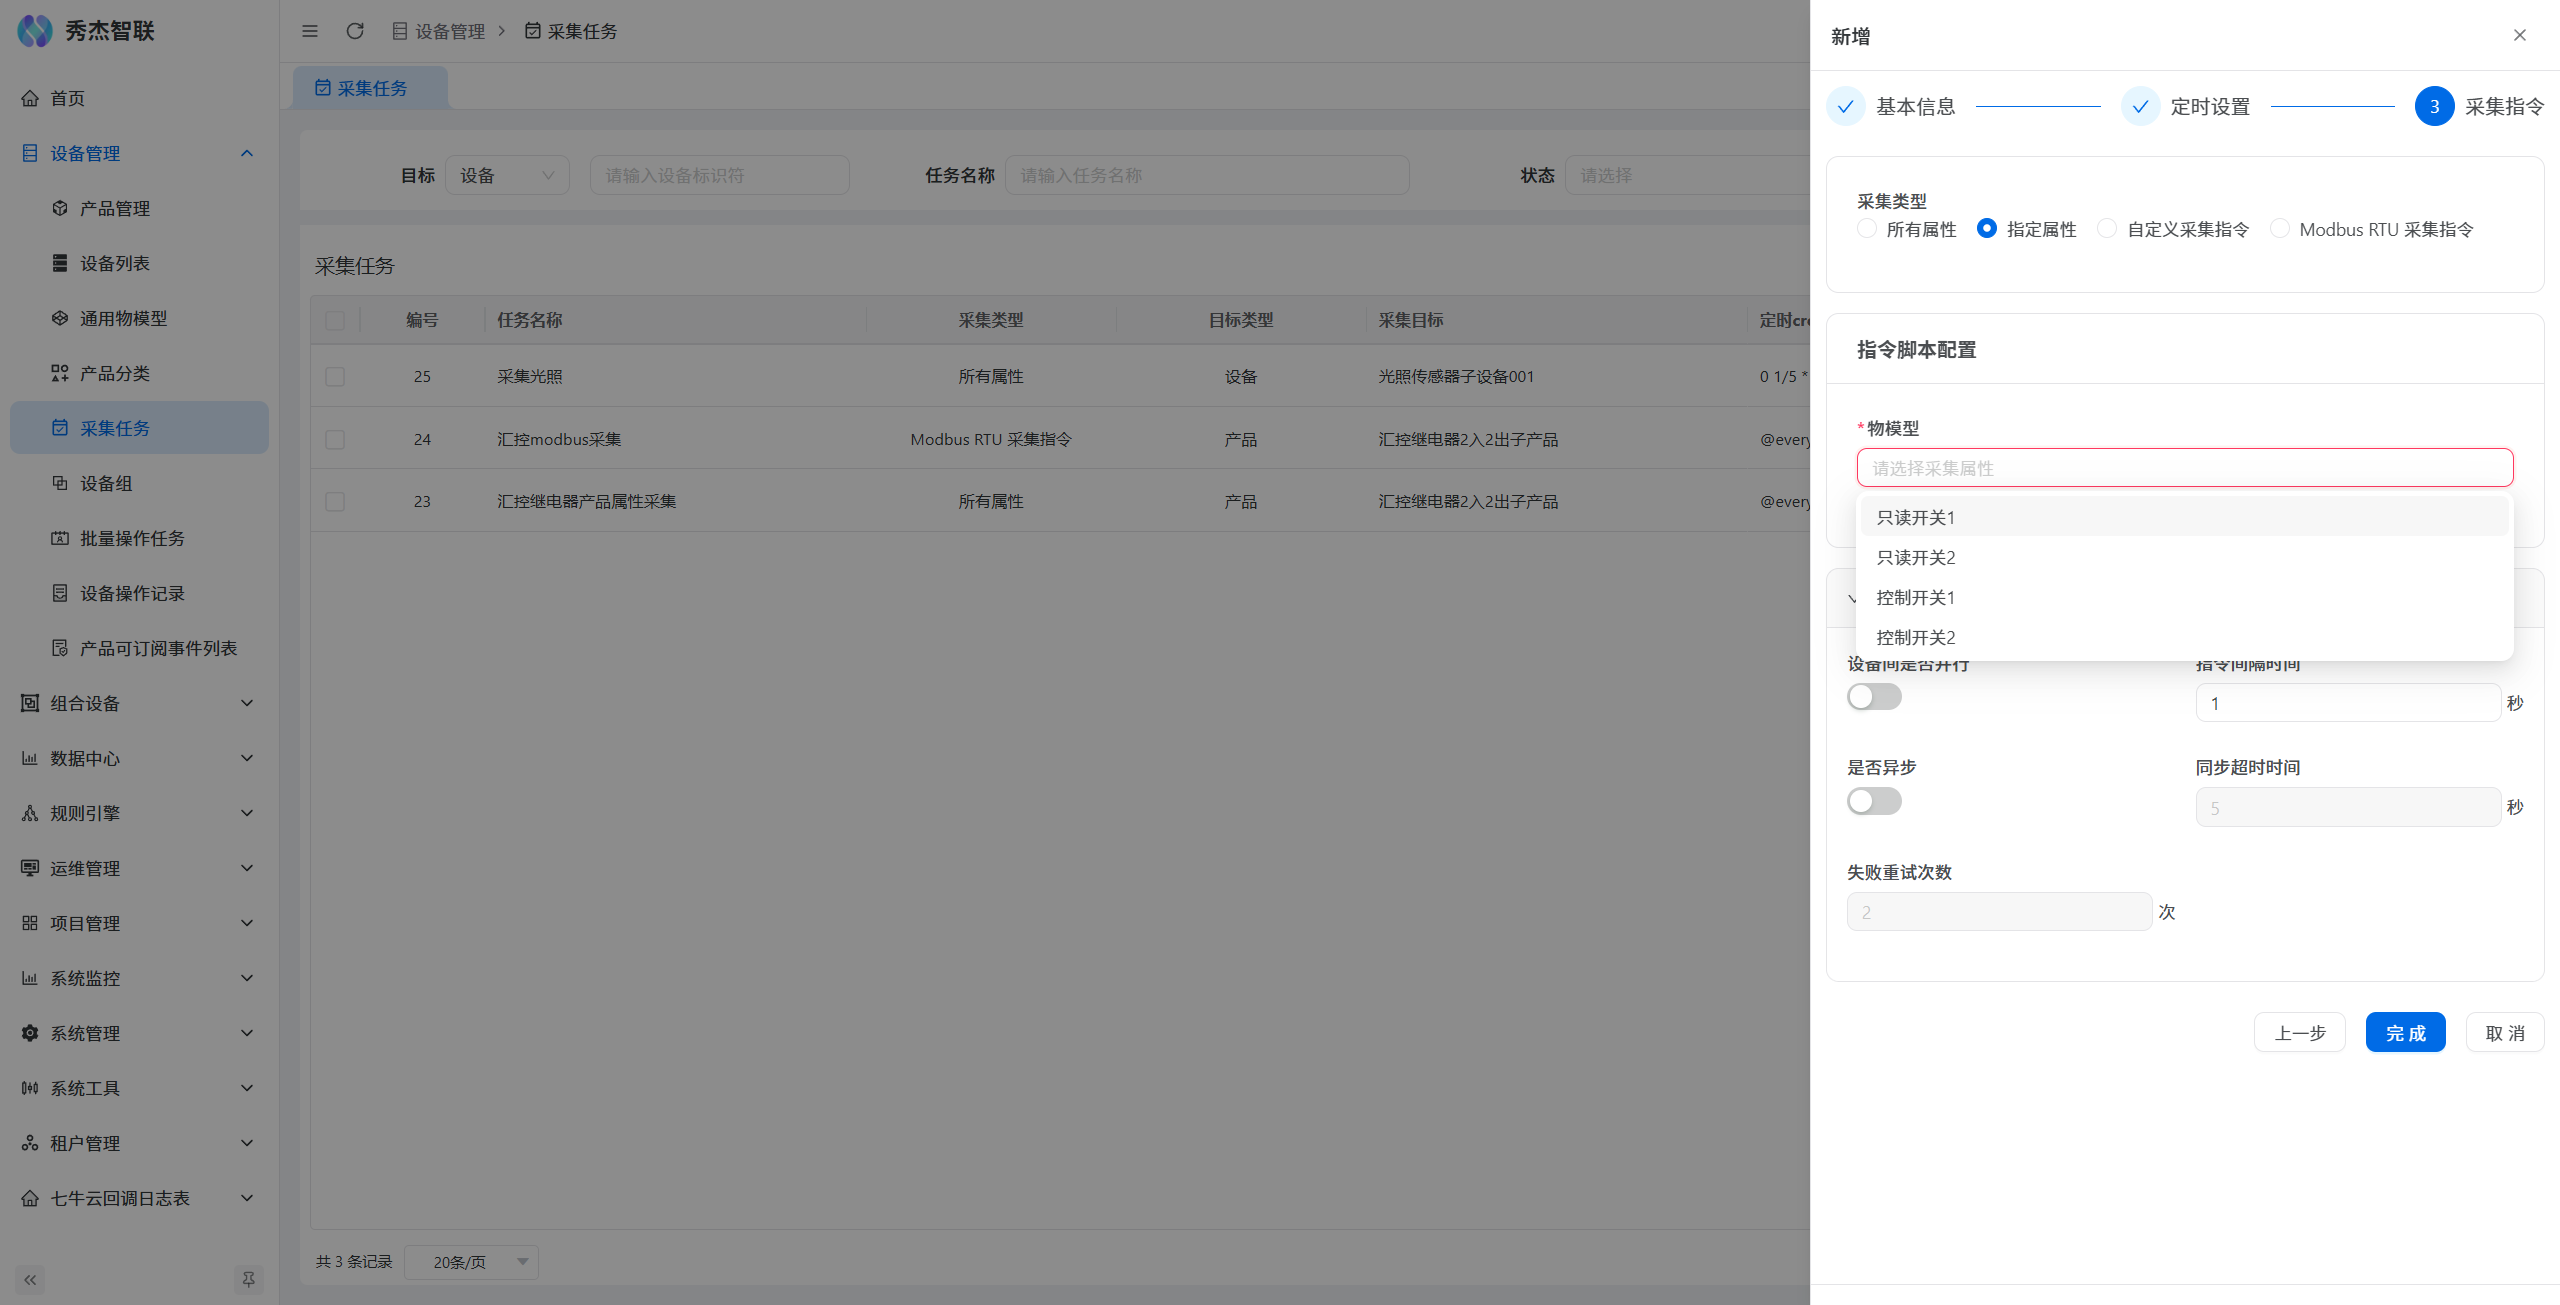Click the pin icon at sidebar bottom

coord(248,1279)
